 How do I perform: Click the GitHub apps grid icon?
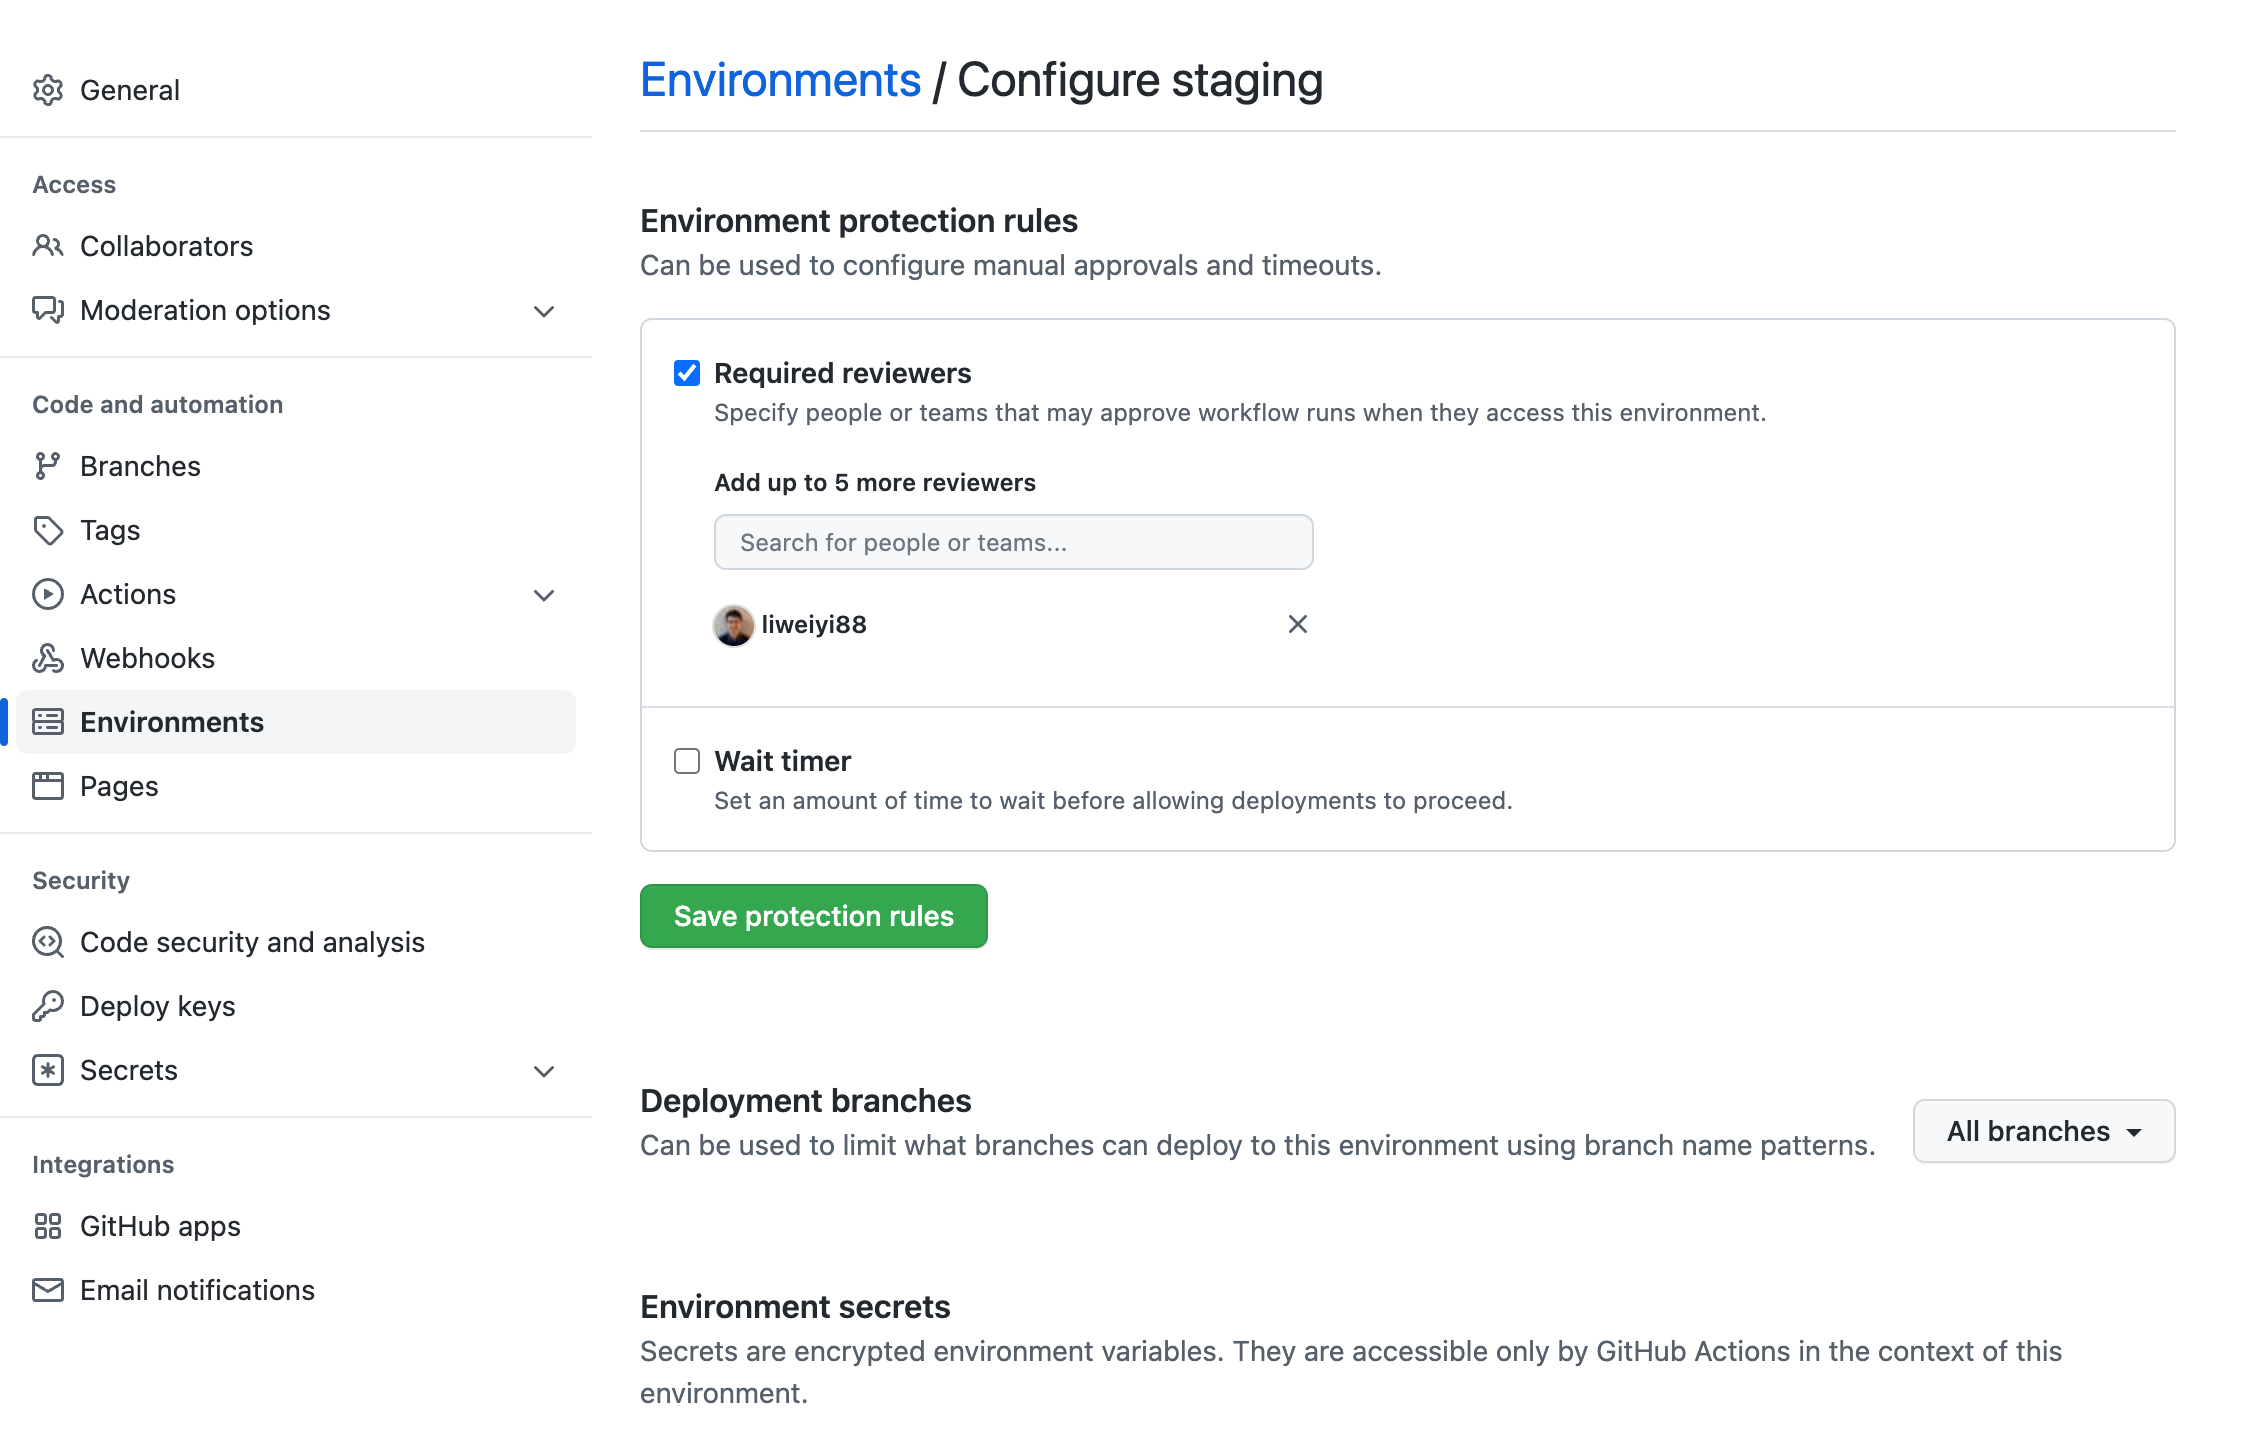click(47, 1226)
